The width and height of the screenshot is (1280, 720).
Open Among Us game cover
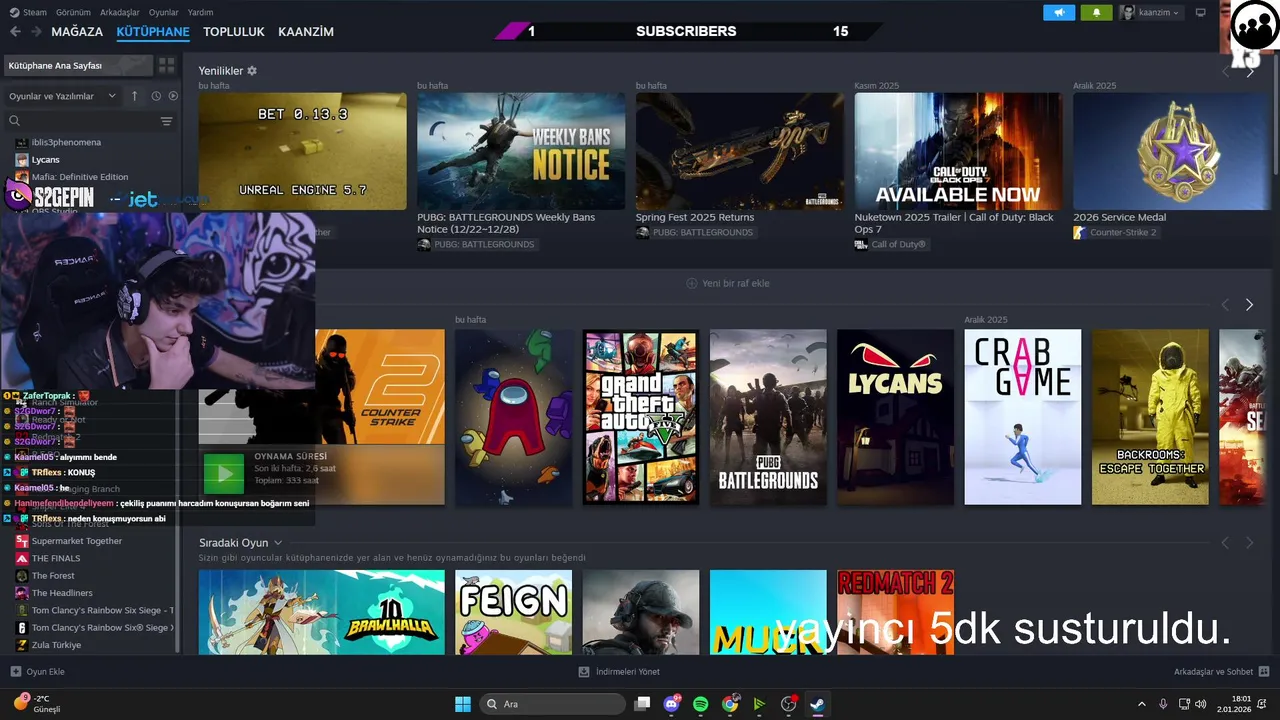pos(513,417)
